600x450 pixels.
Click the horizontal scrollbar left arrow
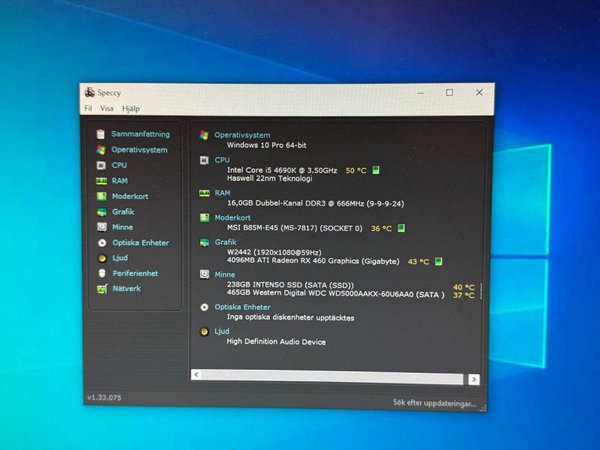click(196, 375)
